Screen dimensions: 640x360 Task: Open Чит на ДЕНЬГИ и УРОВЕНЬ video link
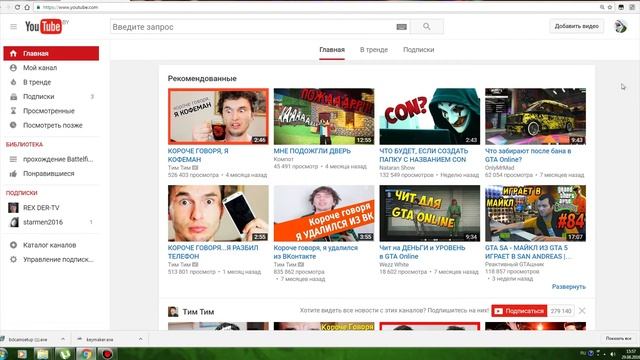pyautogui.click(x=422, y=252)
